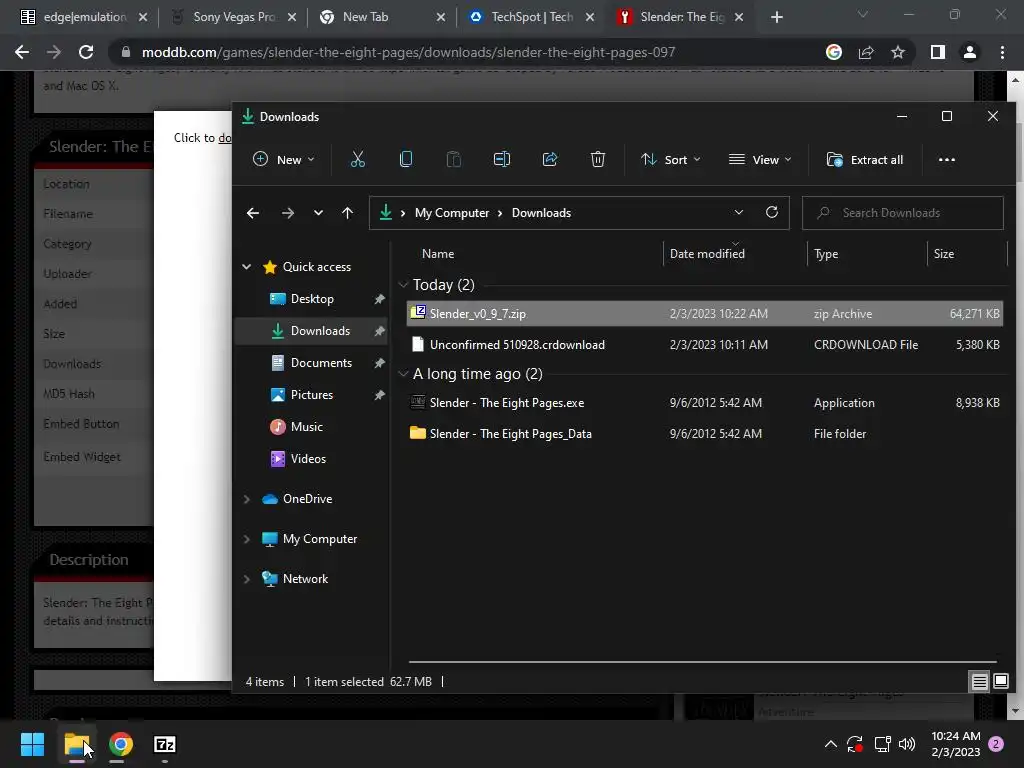Open Chrome three-dot menu
This screenshot has width=1024, height=768.
[1002, 52]
